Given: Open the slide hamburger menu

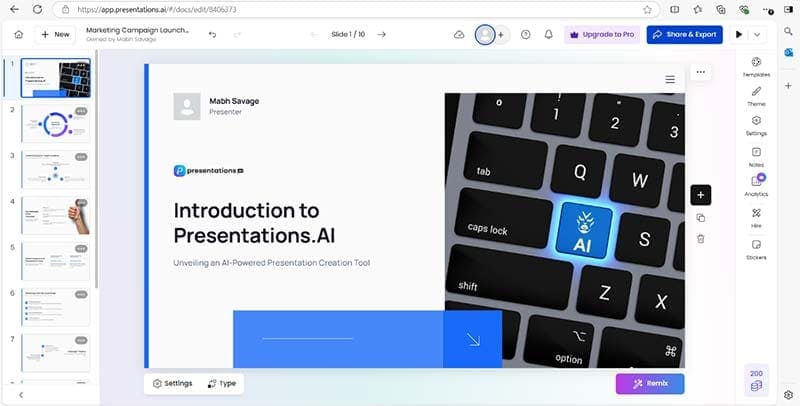Looking at the screenshot, I should click(670, 79).
